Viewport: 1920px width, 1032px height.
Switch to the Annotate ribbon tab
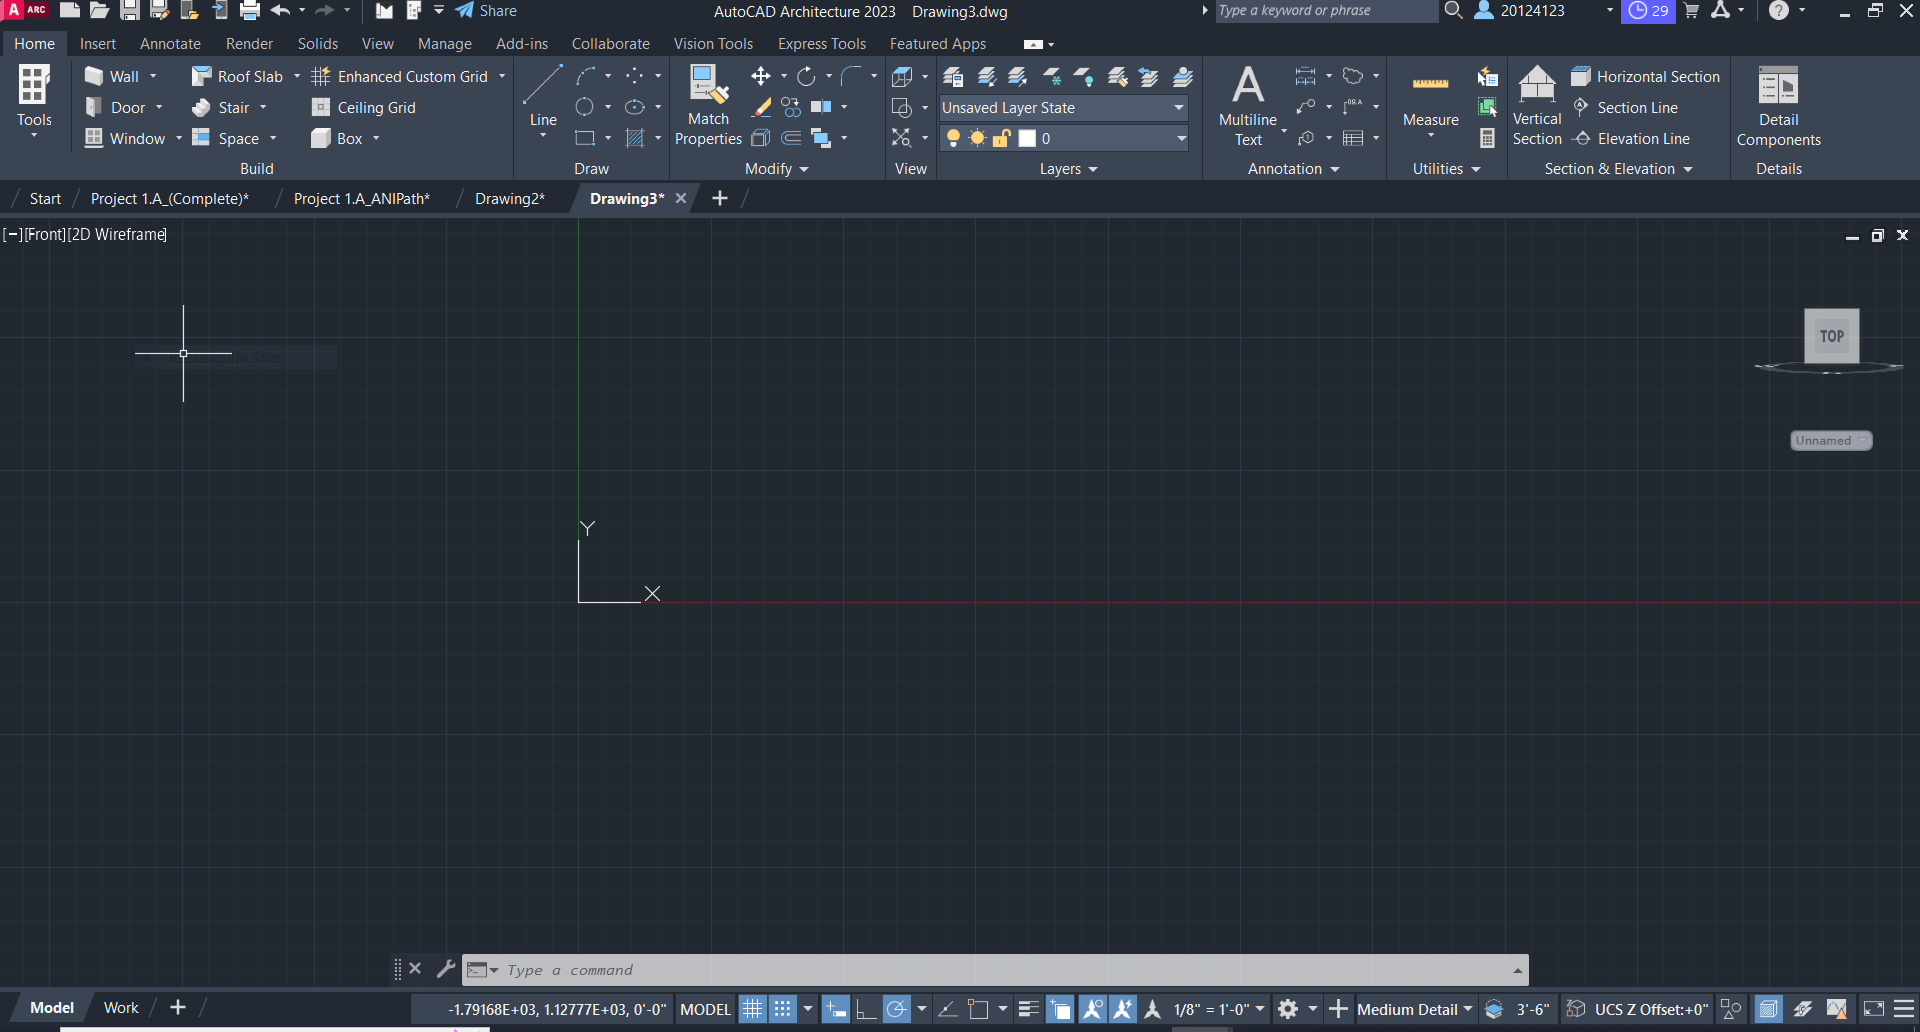pos(170,44)
